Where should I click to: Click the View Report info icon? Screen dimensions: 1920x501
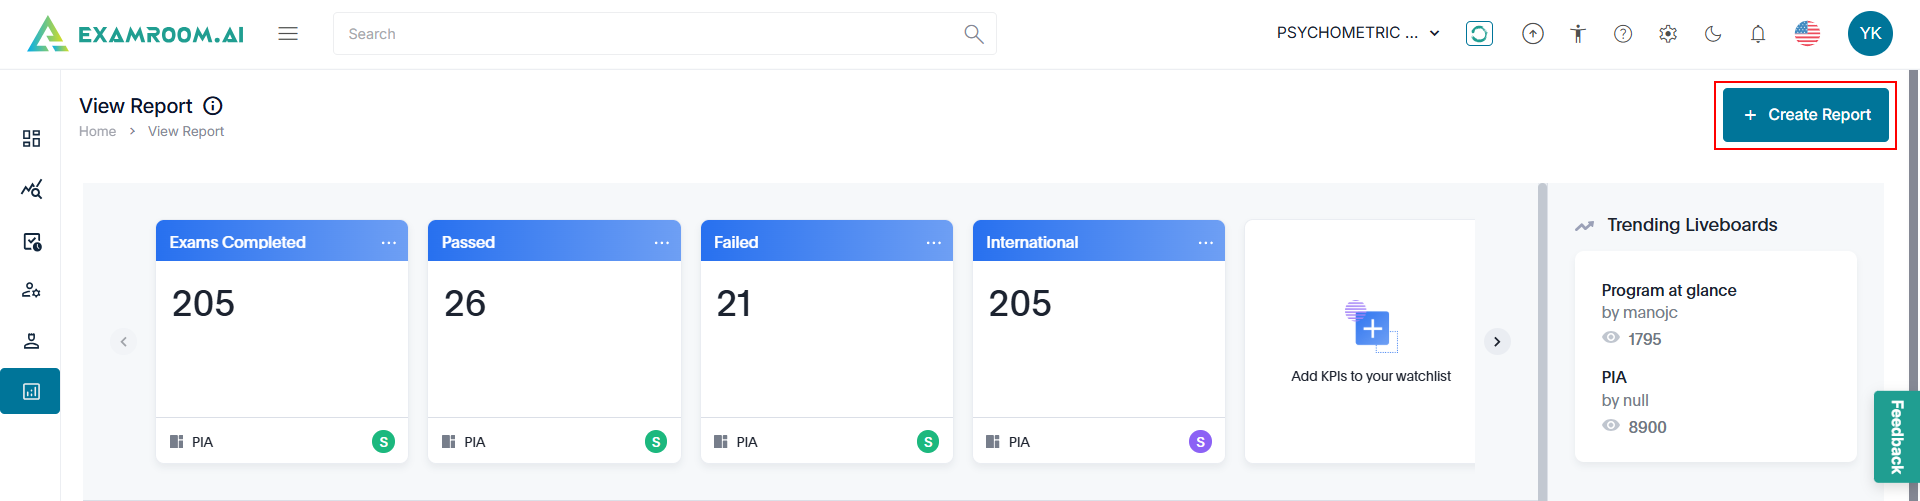click(x=213, y=106)
